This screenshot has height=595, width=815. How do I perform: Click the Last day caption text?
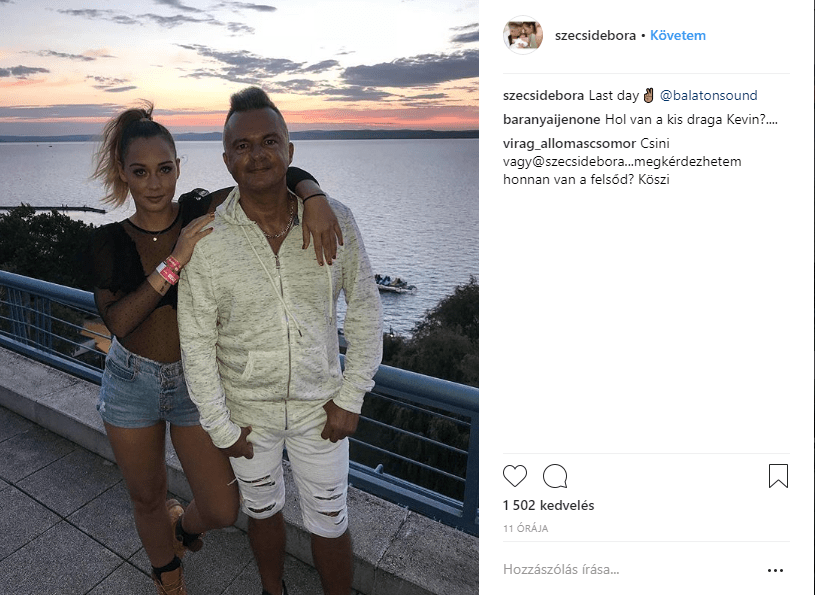(x=613, y=96)
